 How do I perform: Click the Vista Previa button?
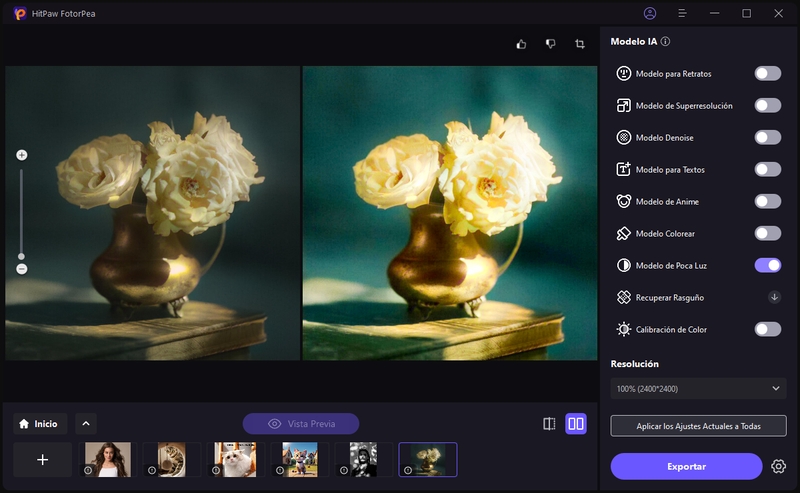coord(301,424)
